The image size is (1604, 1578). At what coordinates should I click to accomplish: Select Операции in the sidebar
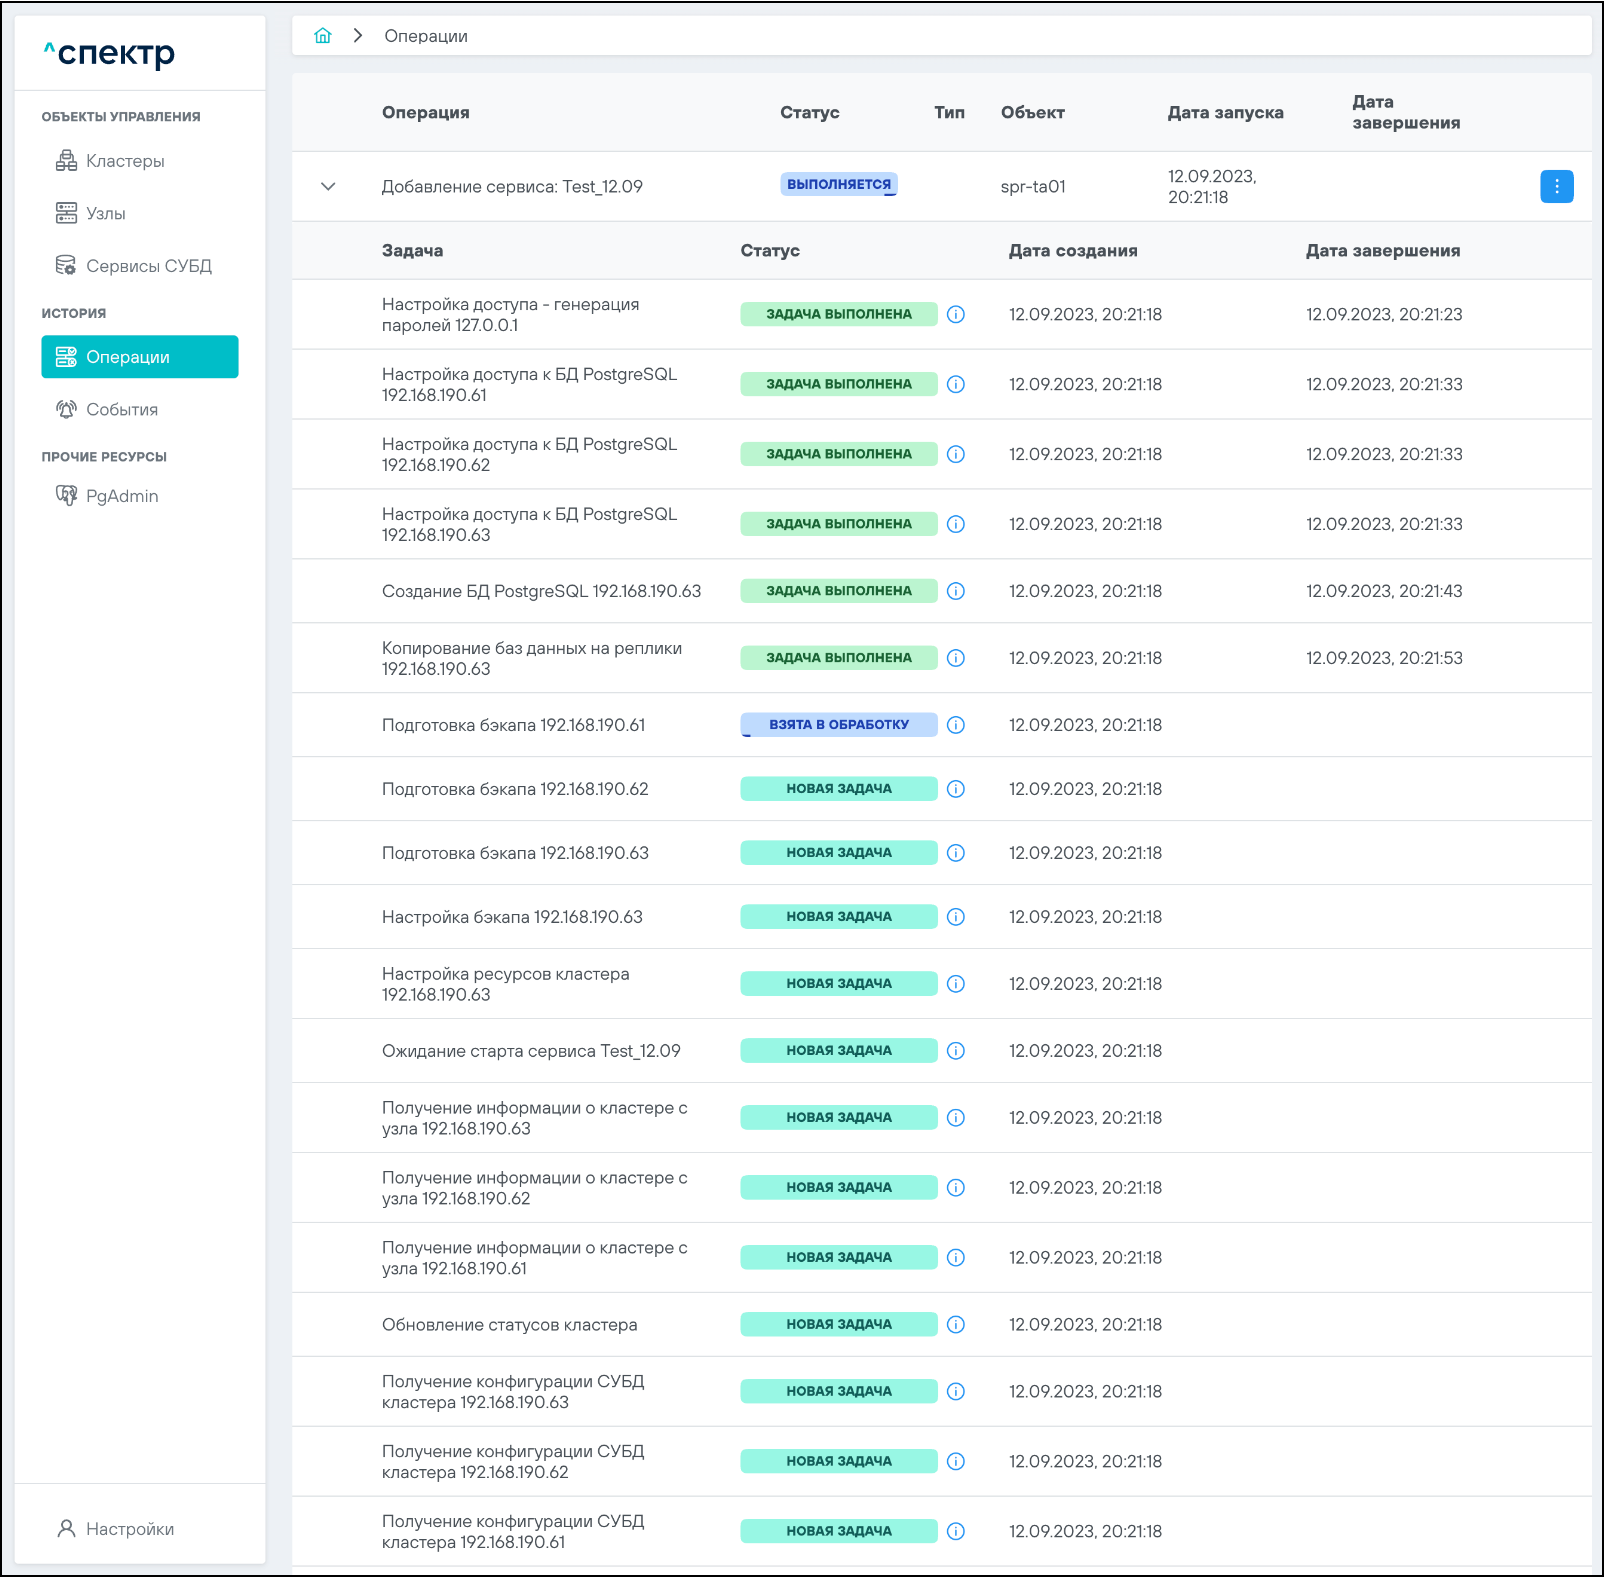[139, 357]
